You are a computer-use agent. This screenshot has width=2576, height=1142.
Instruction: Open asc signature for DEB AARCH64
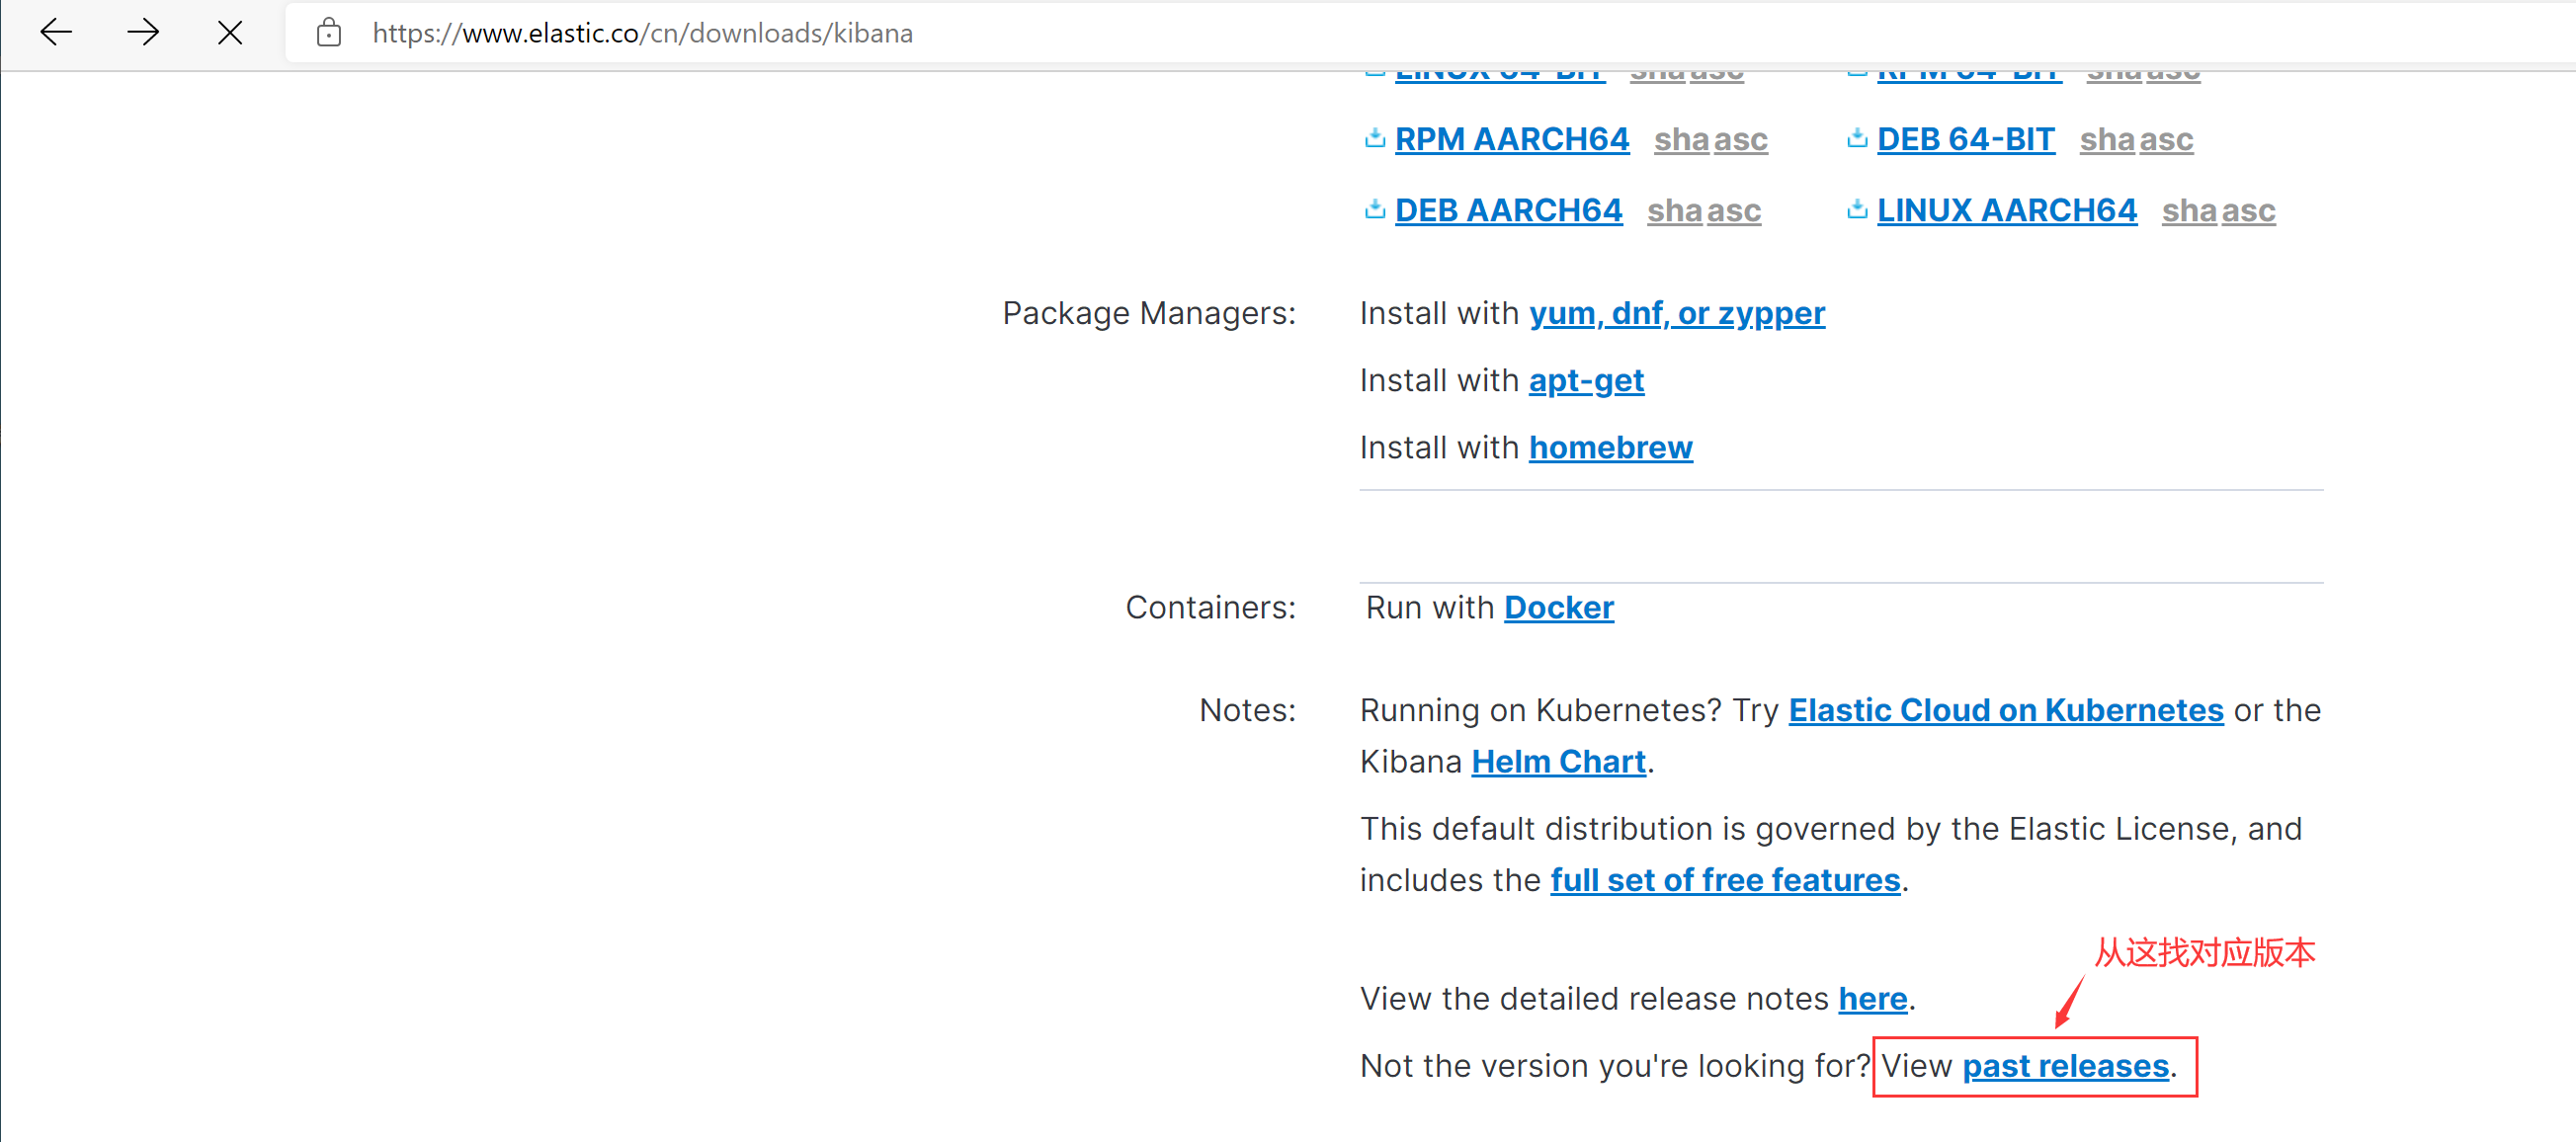coord(1734,211)
